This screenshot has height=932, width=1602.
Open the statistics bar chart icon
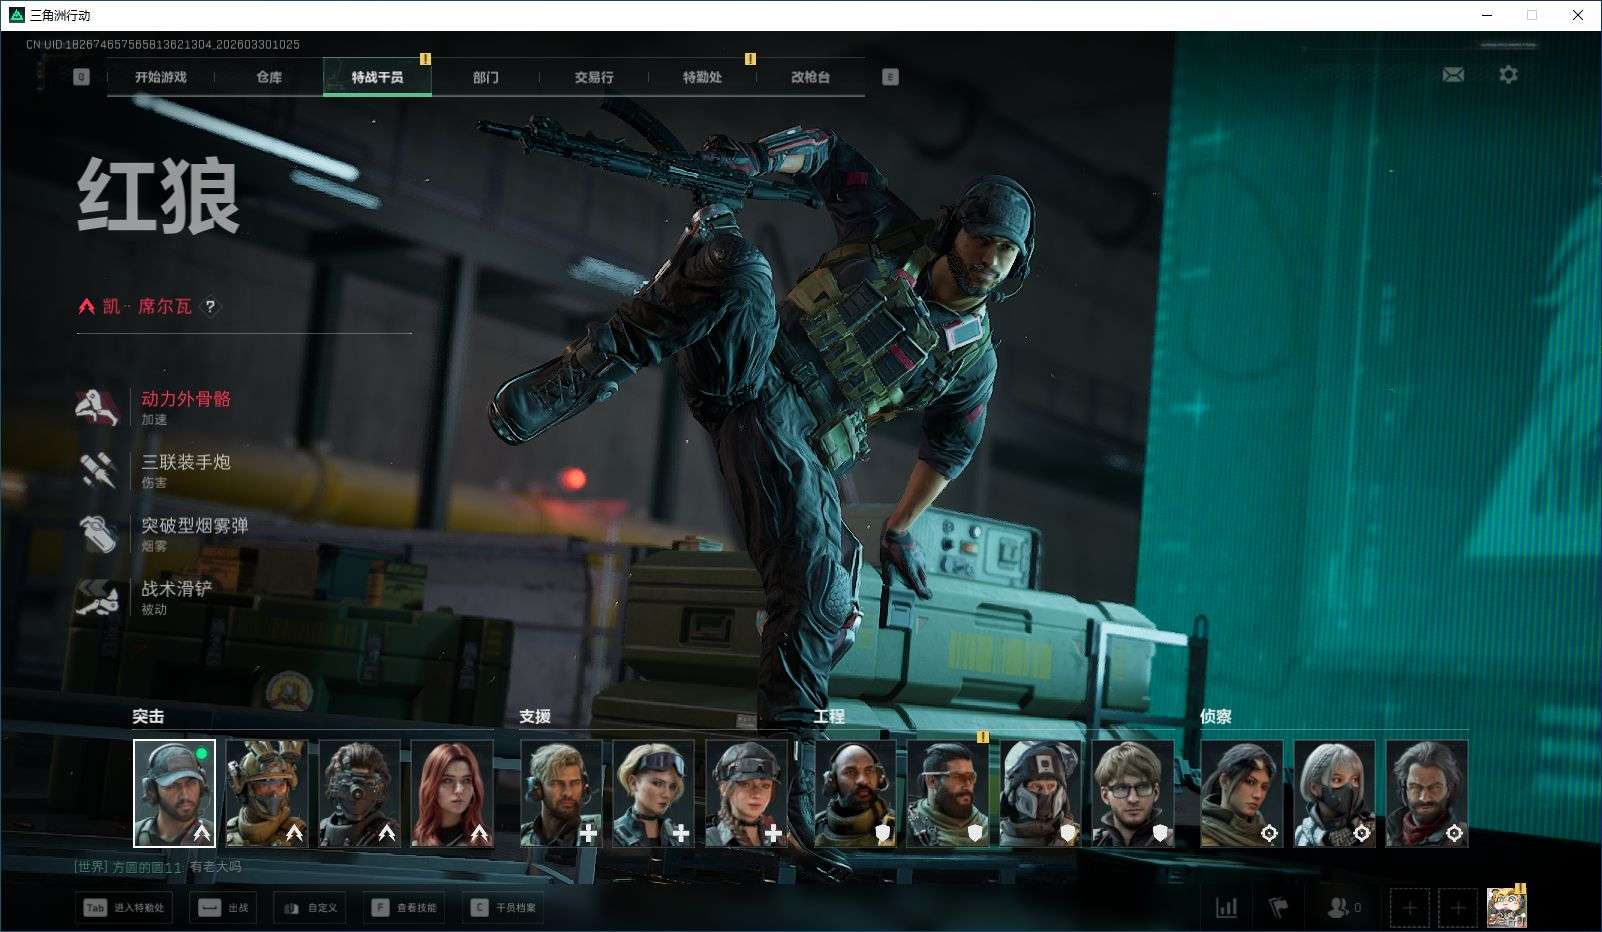(1226, 907)
